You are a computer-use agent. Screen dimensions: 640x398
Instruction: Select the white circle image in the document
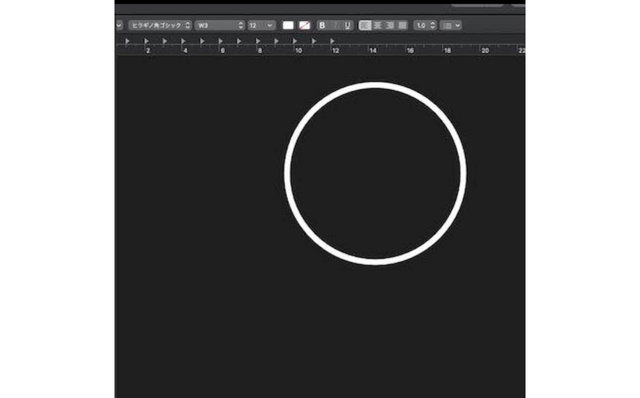click(375, 173)
